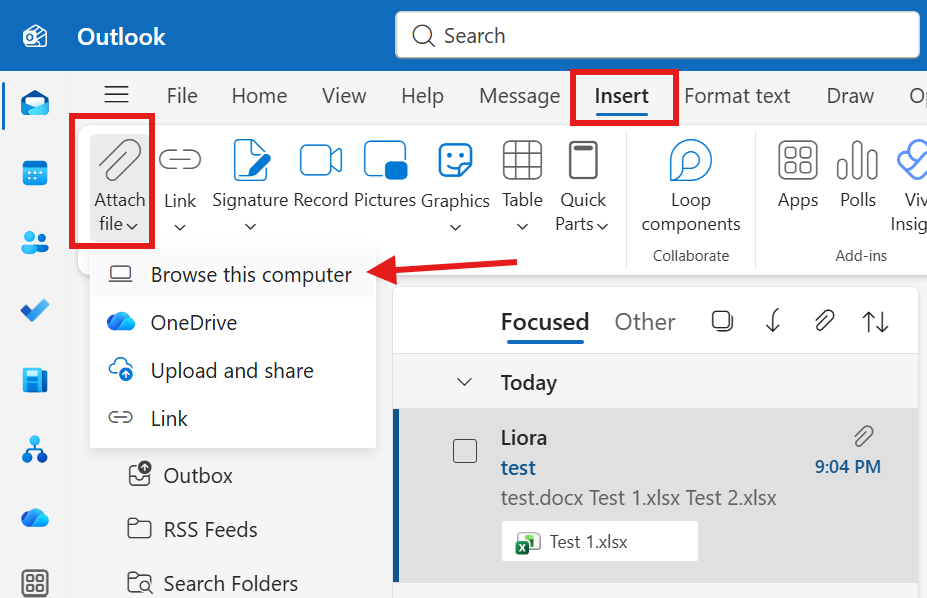Choose Upload and share option
Screen dimensions: 927x598
(233, 370)
